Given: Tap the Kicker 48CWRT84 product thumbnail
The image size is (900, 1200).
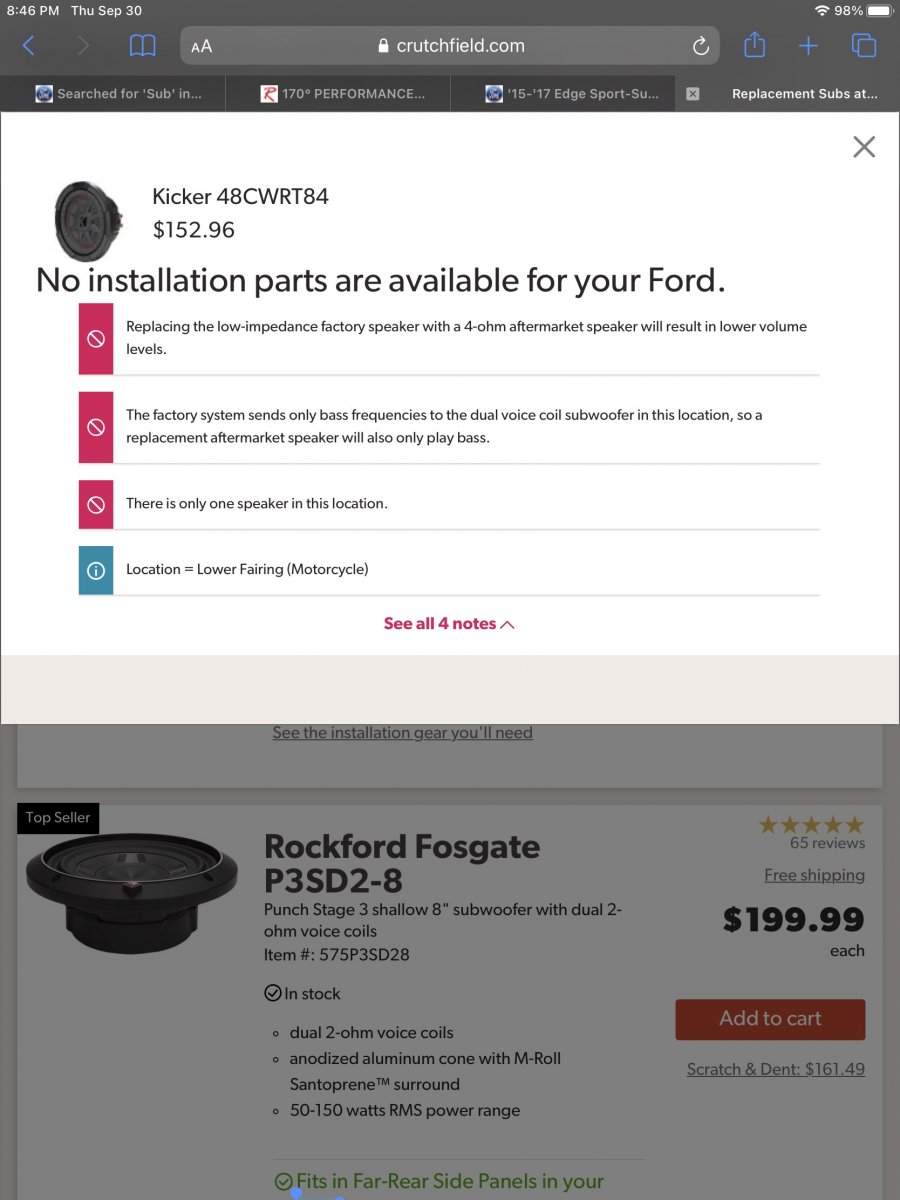Looking at the screenshot, I should 89,220.
